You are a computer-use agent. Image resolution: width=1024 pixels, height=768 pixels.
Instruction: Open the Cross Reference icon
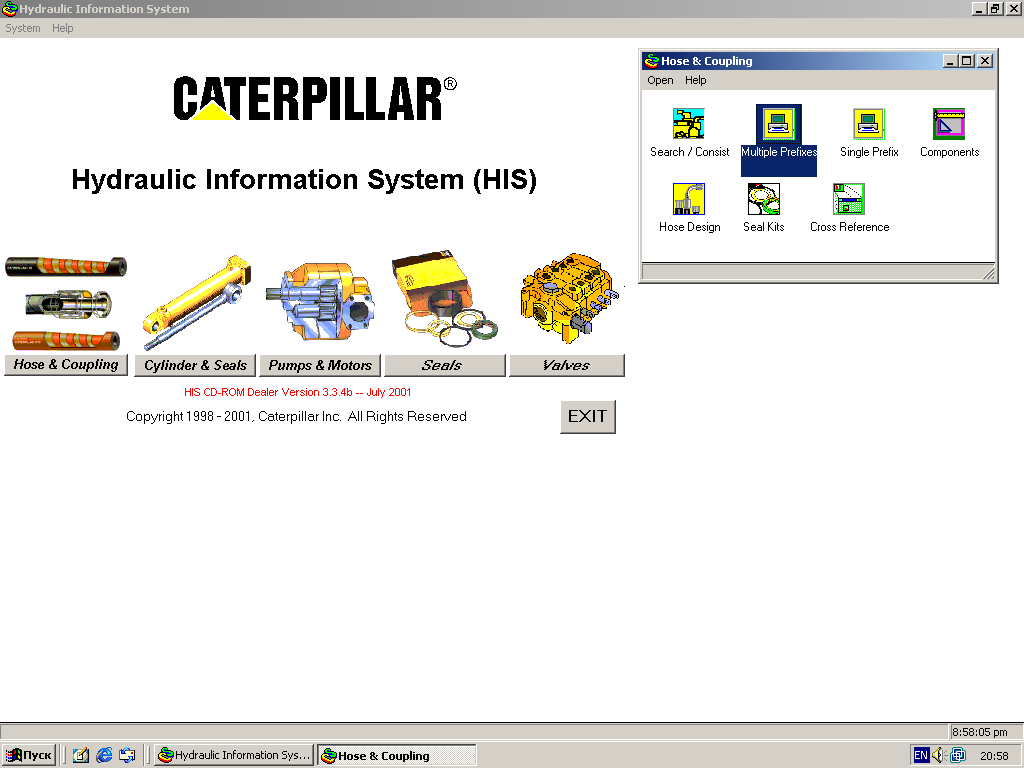[849, 200]
